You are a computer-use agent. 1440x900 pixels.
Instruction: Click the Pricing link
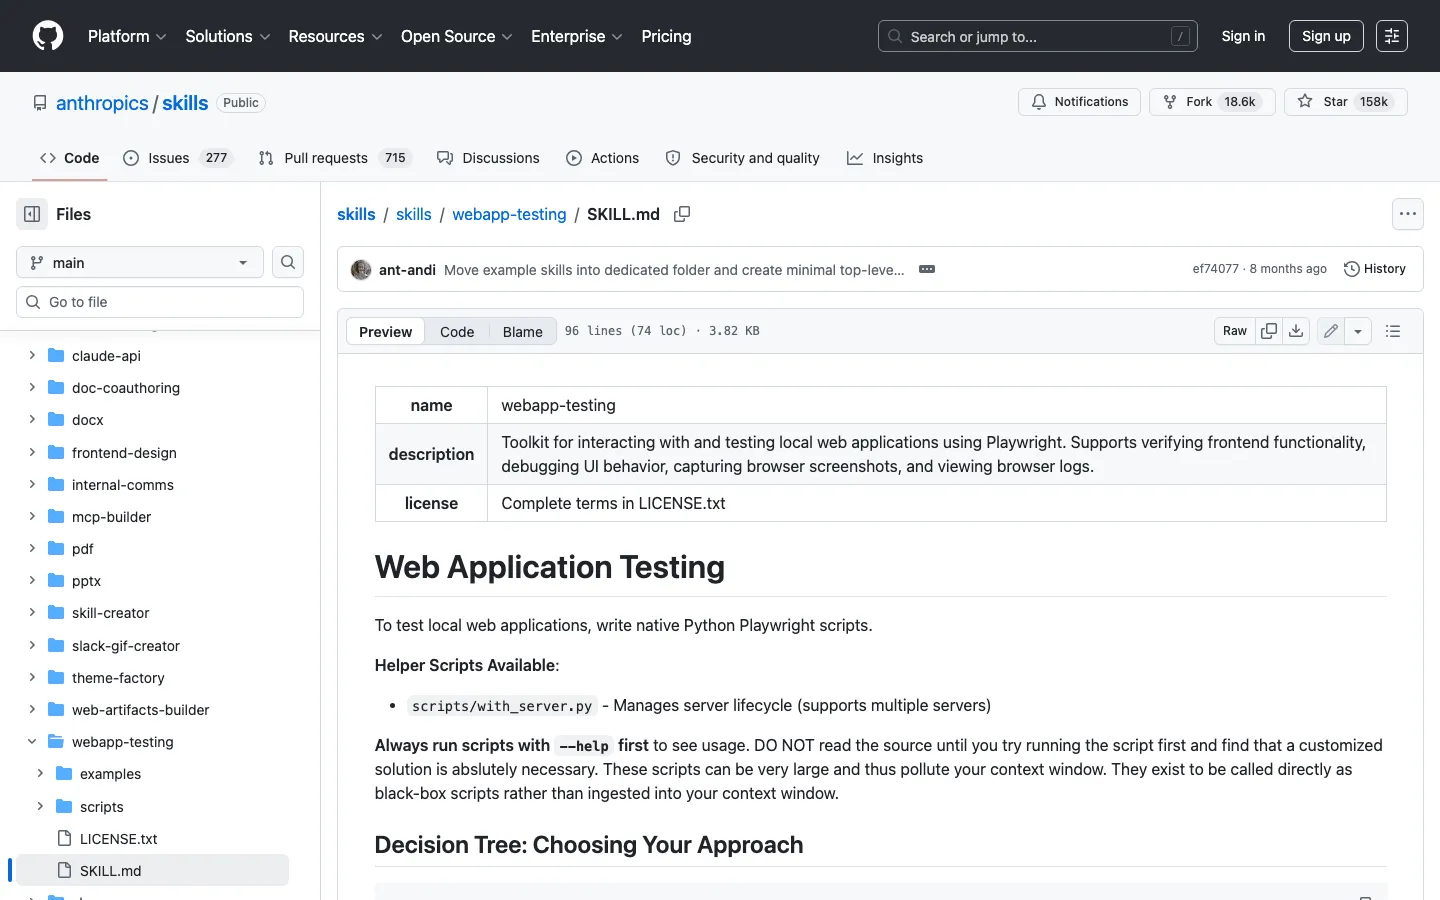pos(666,36)
